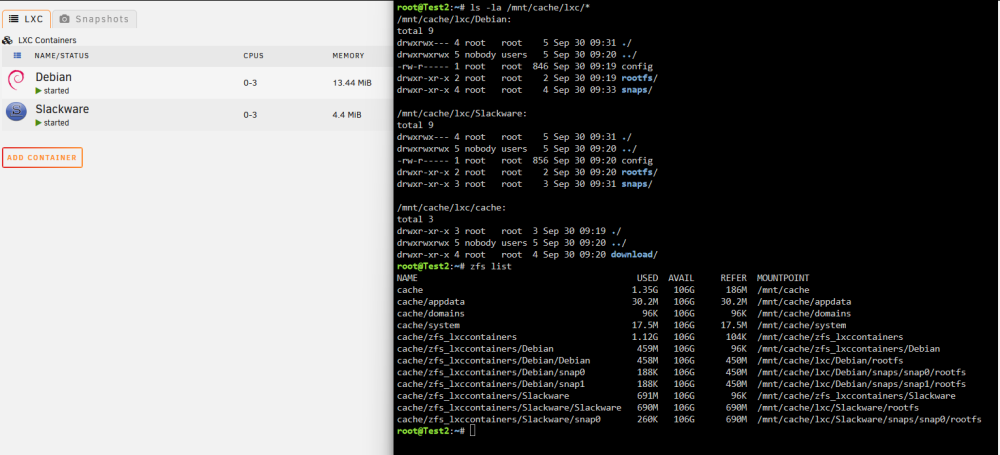
Task: Click the list icon on the LXC tab
Action: (13, 19)
